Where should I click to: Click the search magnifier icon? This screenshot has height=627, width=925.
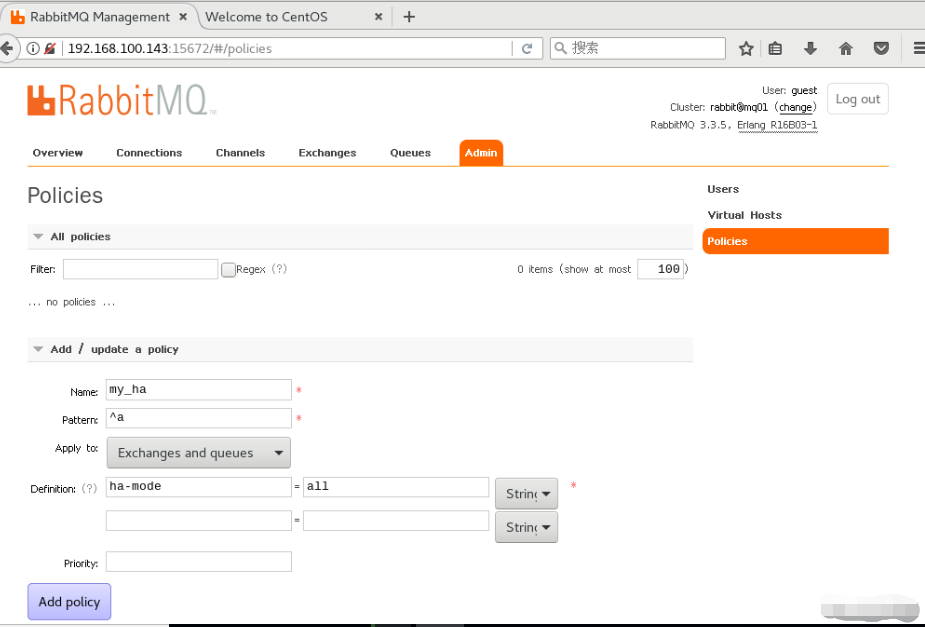(x=560, y=48)
